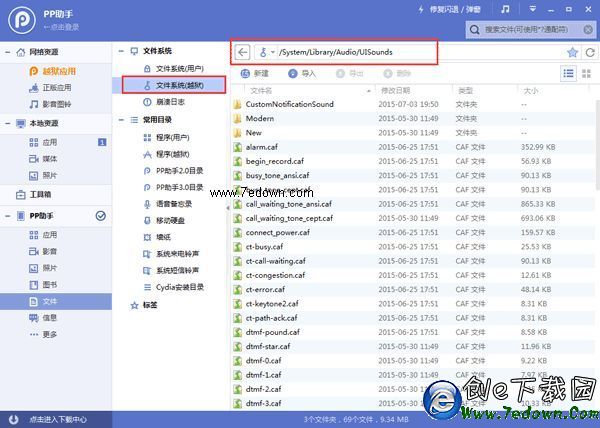
Task: Open 图书 under PP助手 device
Action: 43,285
